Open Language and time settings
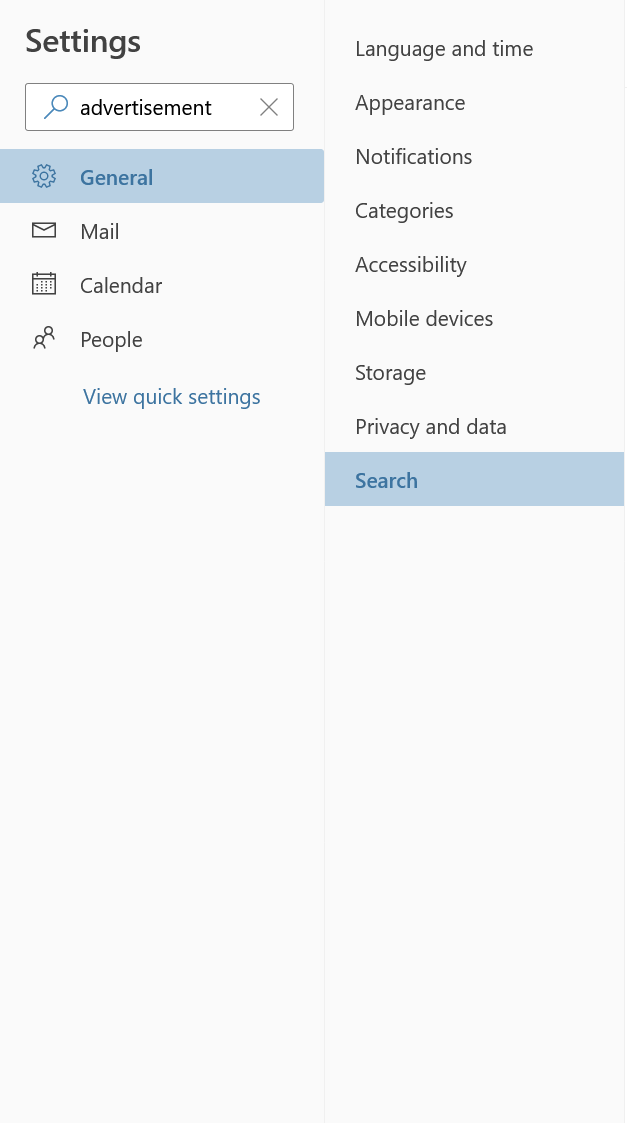This screenshot has width=627, height=1123. click(444, 48)
